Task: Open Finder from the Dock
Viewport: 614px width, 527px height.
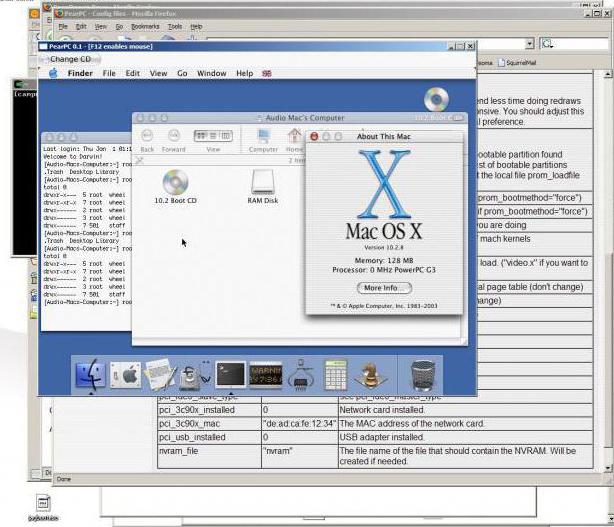Action: (90, 374)
